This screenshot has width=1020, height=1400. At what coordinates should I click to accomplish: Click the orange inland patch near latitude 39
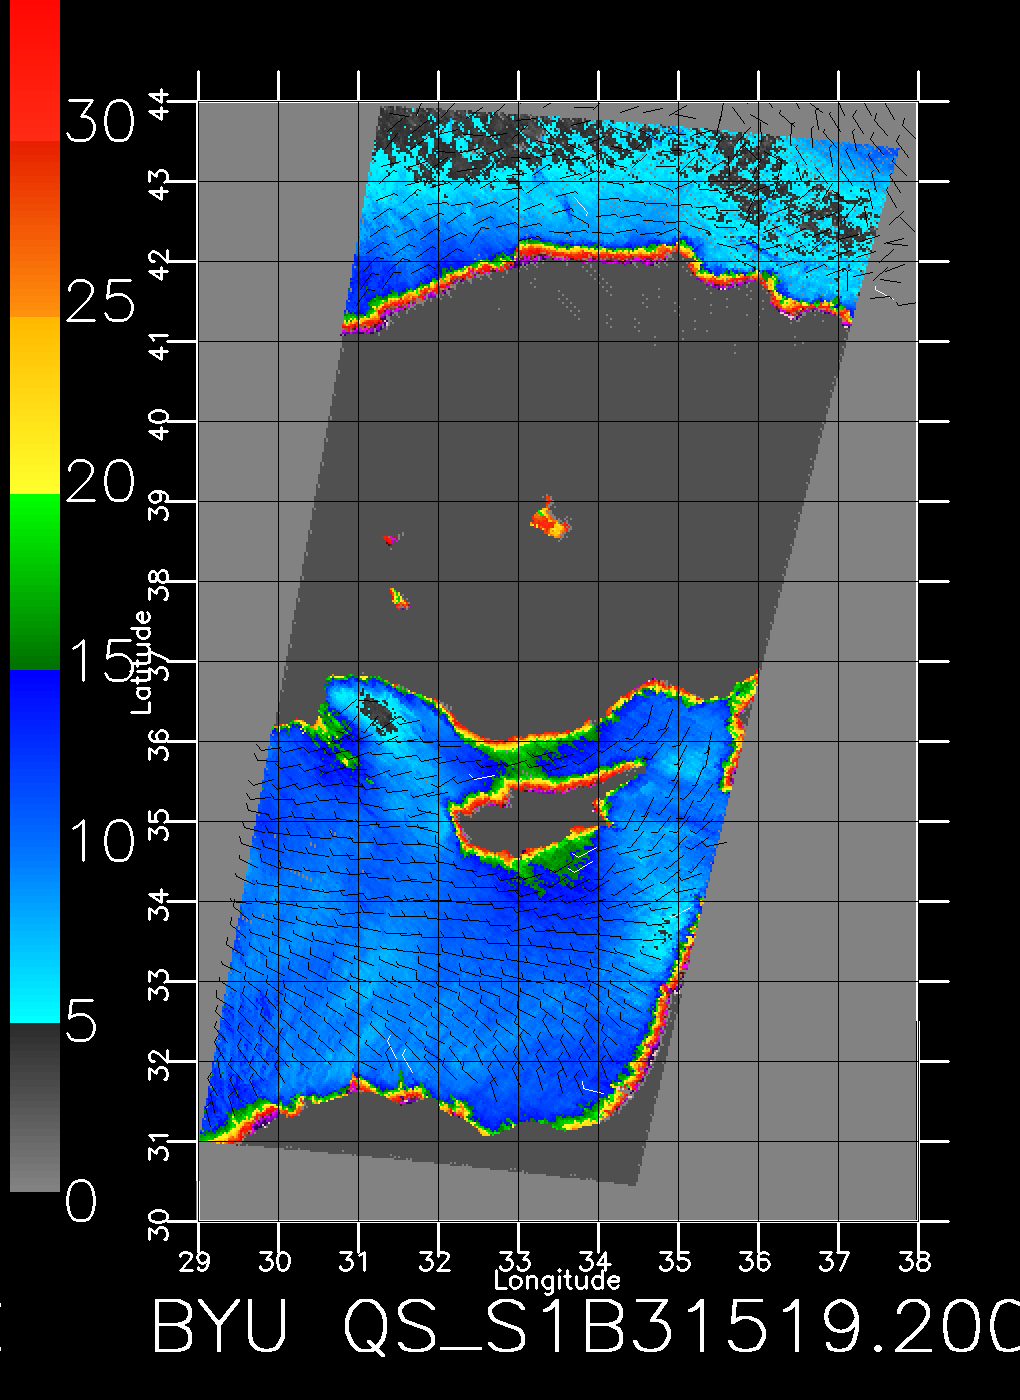coord(549,519)
